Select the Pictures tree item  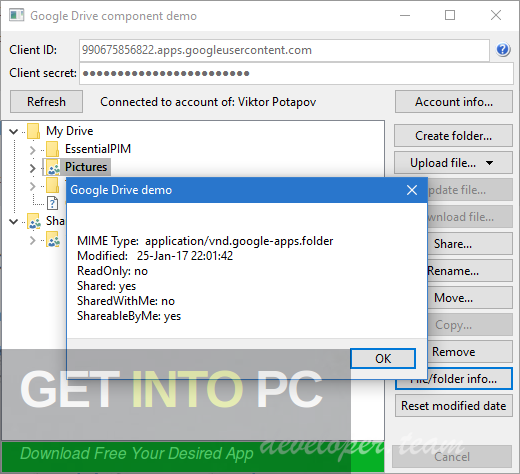pos(86,167)
